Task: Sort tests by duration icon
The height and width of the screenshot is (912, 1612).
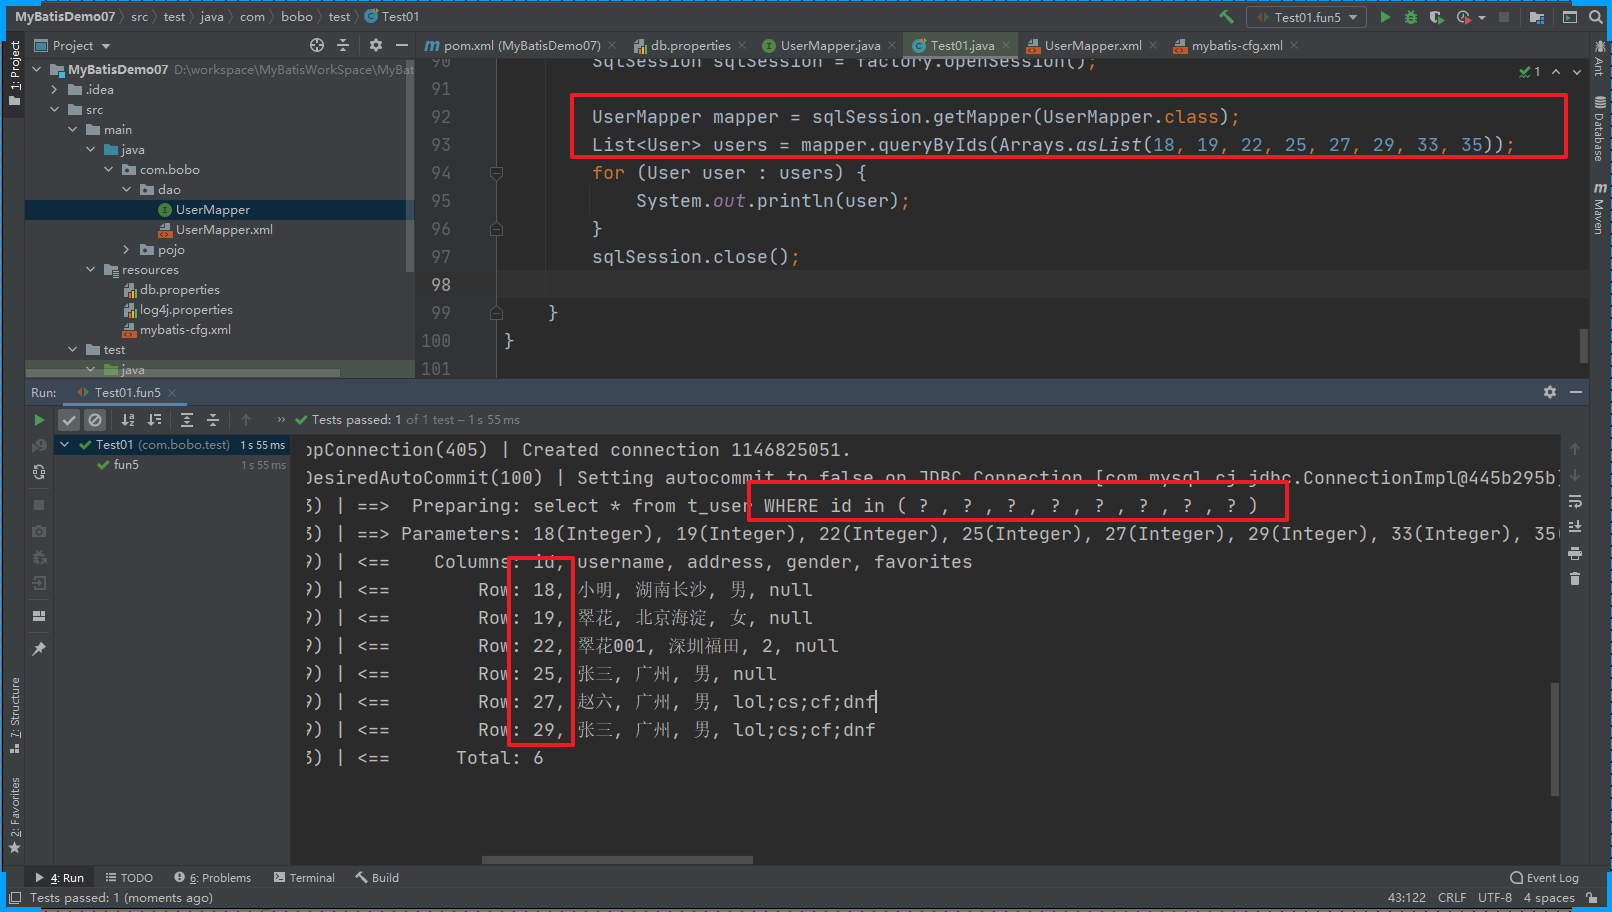Action: pos(154,420)
